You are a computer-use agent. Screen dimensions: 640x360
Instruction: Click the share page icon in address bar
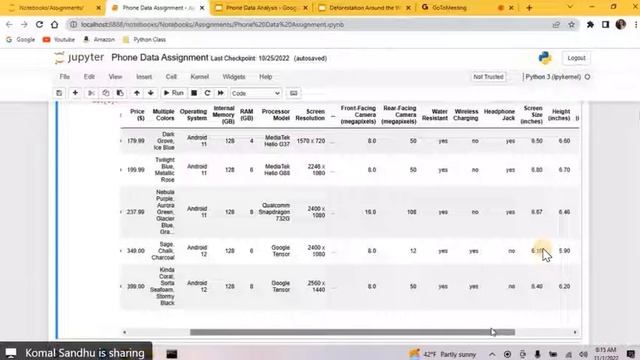pos(556,24)
